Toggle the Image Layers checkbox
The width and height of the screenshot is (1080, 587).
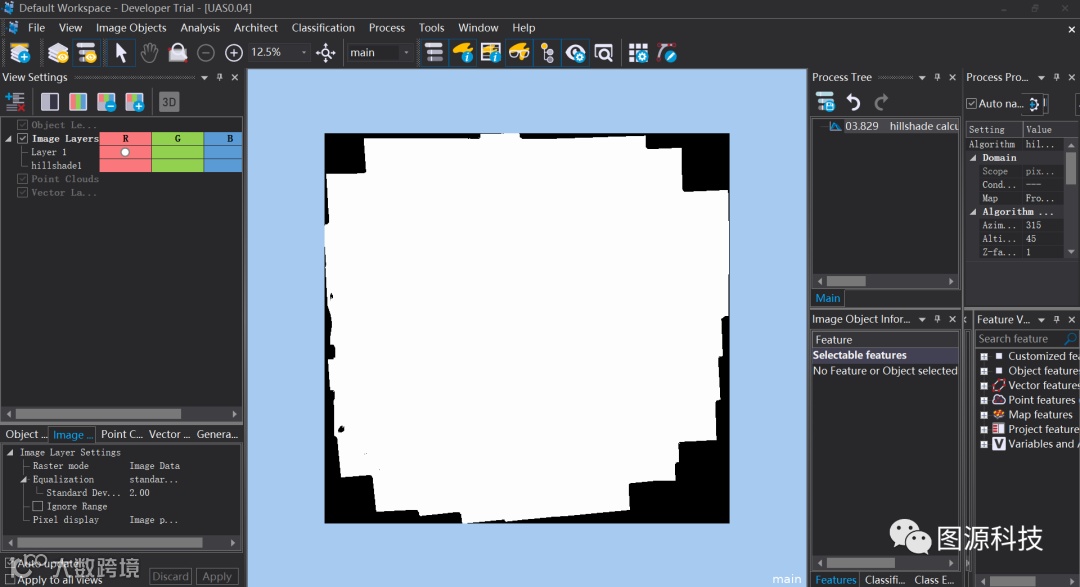tap(23, 138)
